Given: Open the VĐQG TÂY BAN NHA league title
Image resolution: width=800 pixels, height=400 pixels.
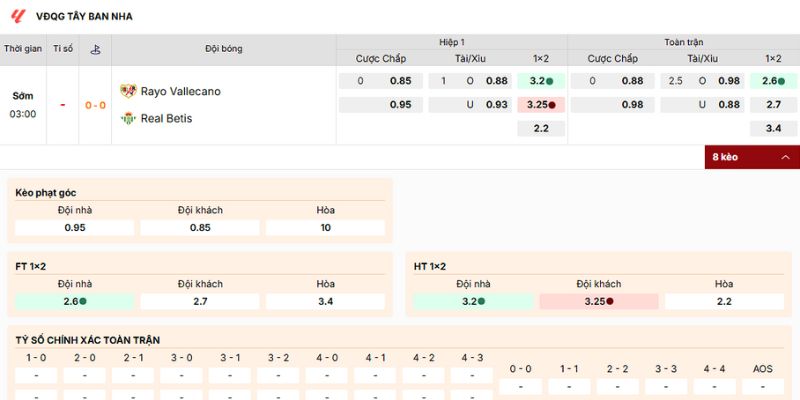Looking at the screenshot, I should tap(84, 16).
